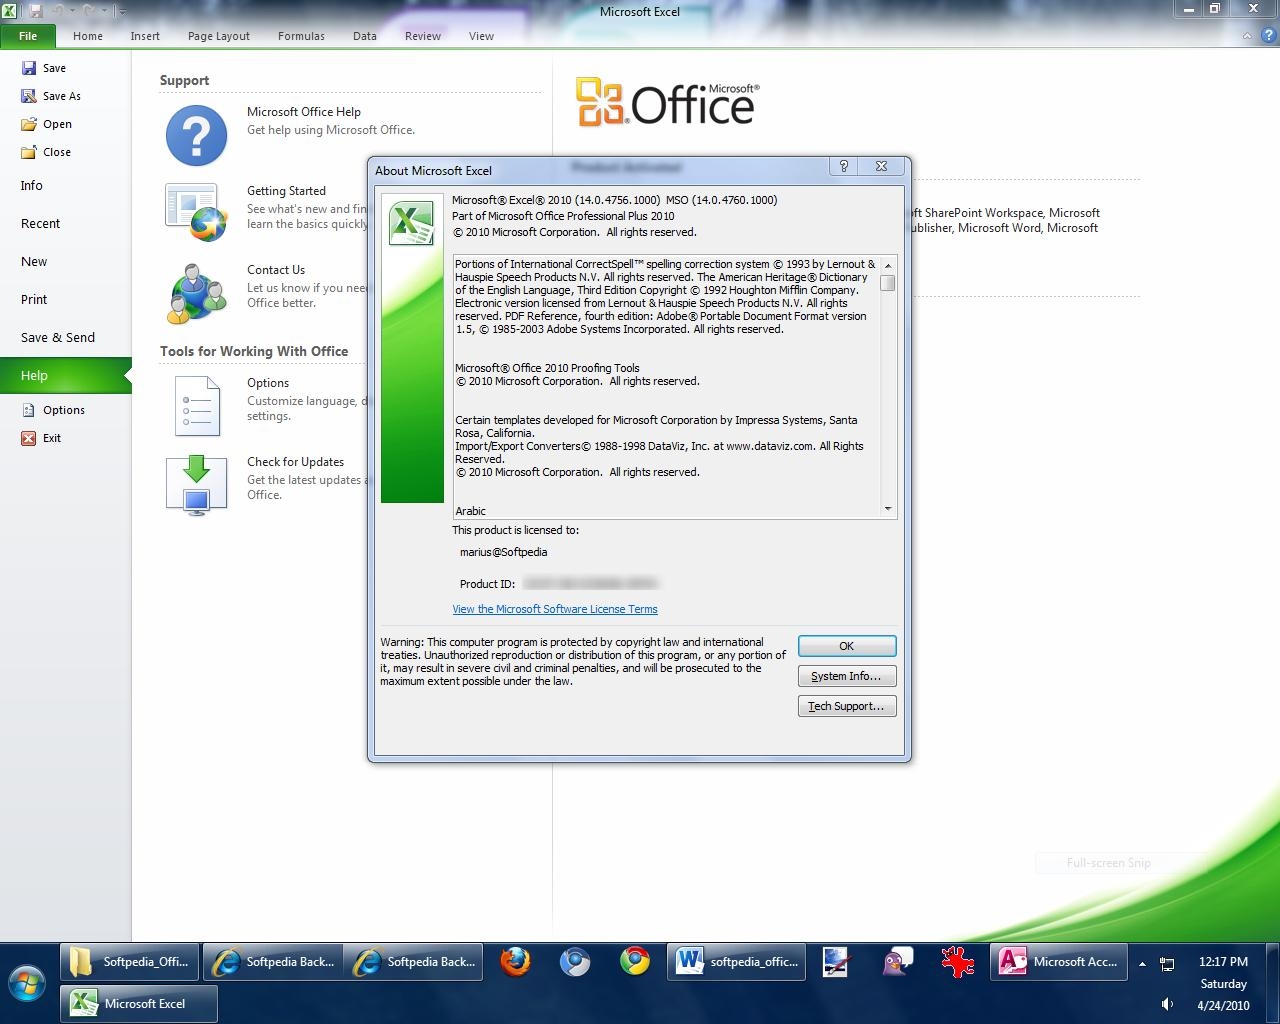Viewport: 1280px width, 1024px height.
Task: Click the Save As icon in the sidebar
Action: 28,96
